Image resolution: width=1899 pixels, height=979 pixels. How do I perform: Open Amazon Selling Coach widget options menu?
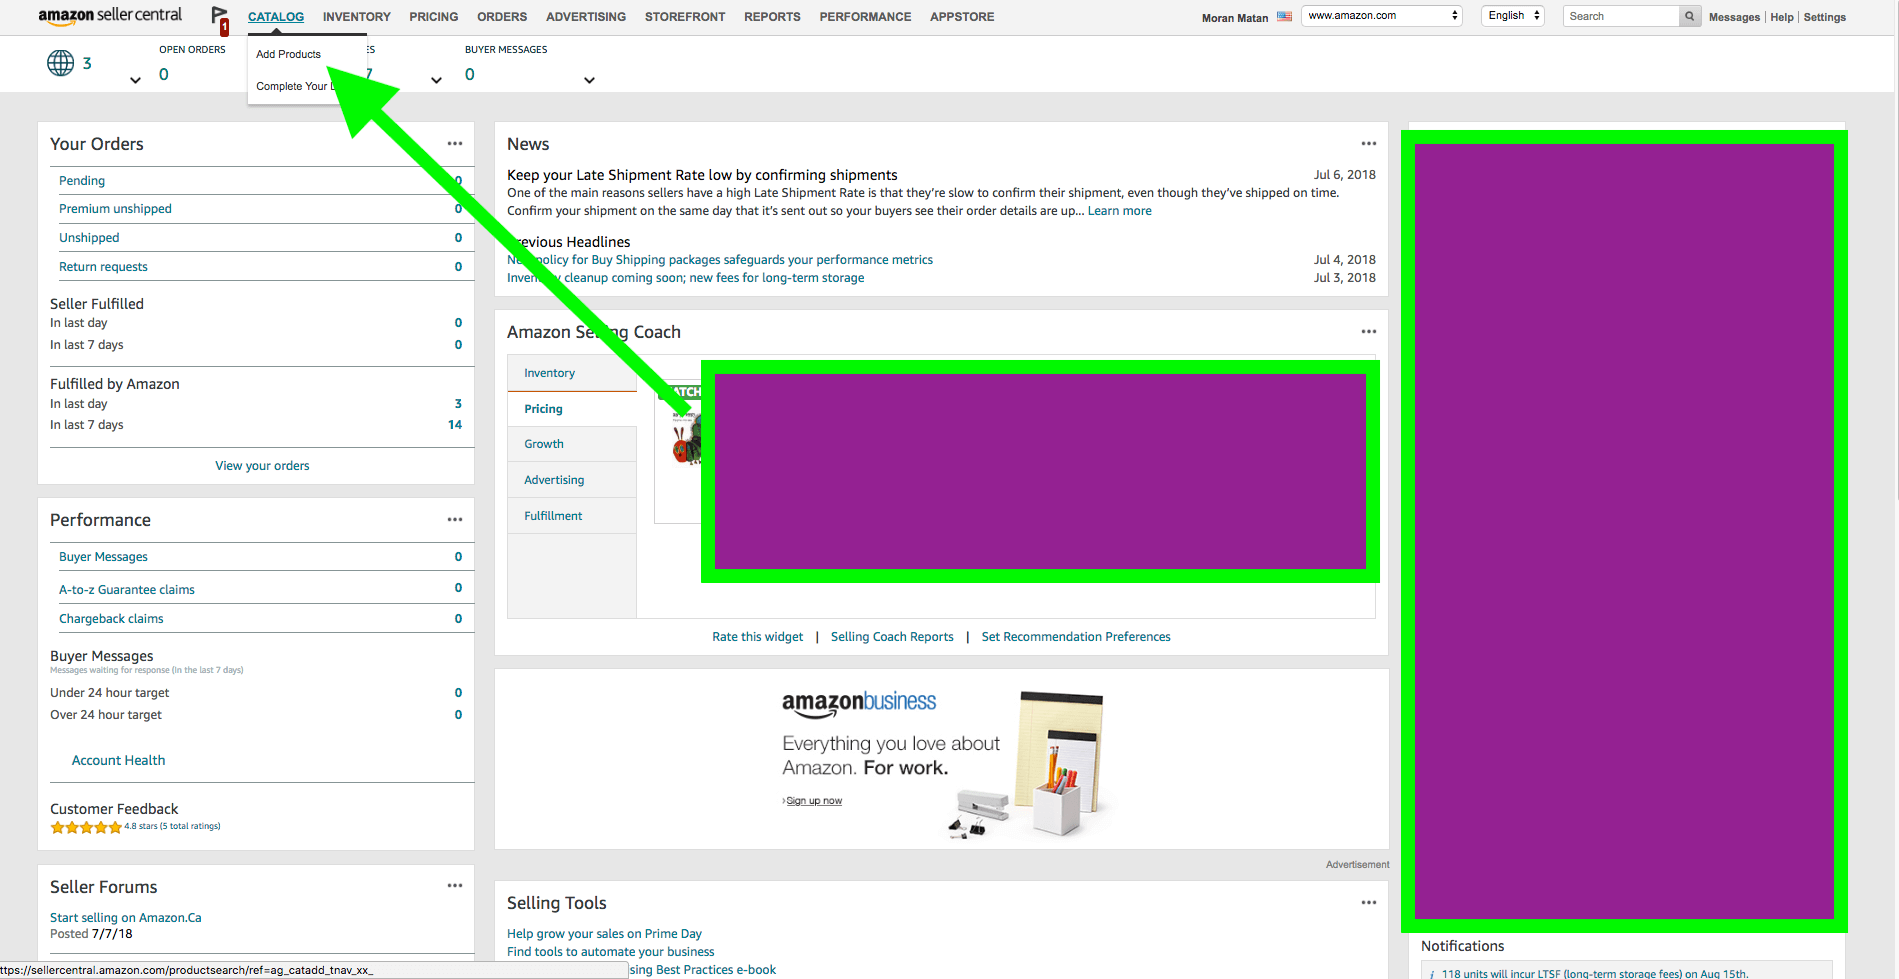1369,332
